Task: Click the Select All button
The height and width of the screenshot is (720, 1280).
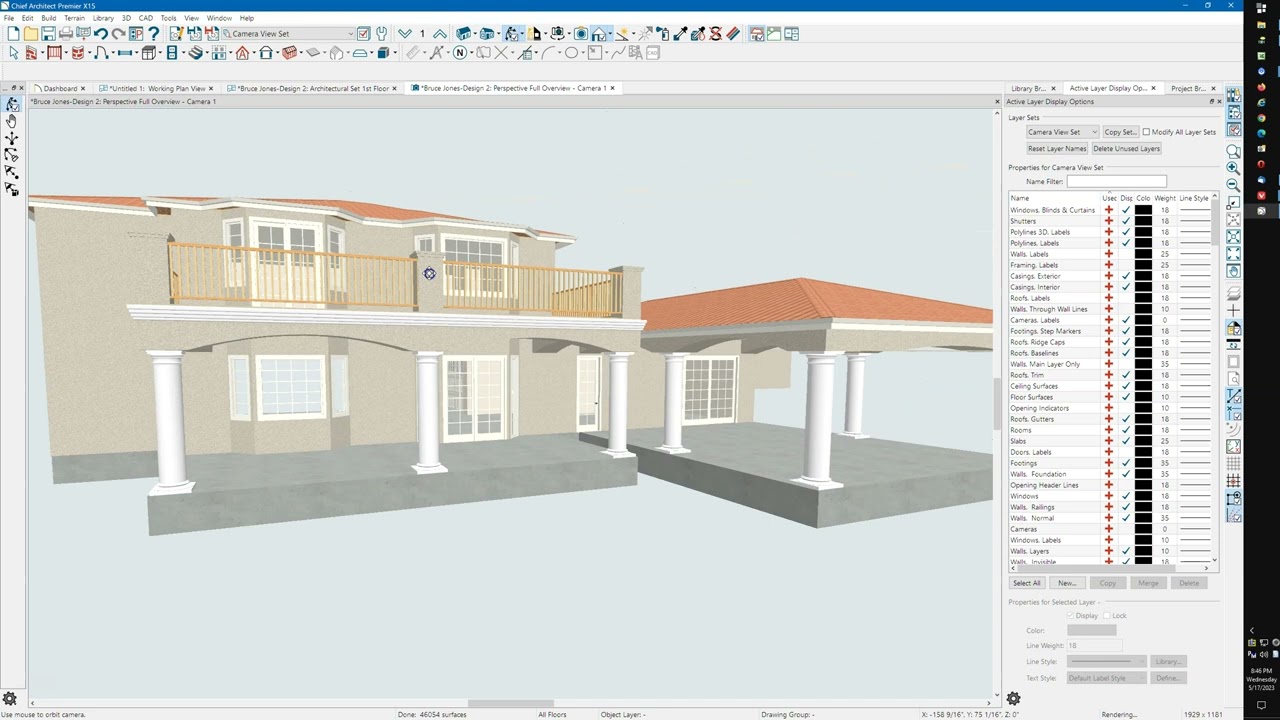Action: 1027,583
